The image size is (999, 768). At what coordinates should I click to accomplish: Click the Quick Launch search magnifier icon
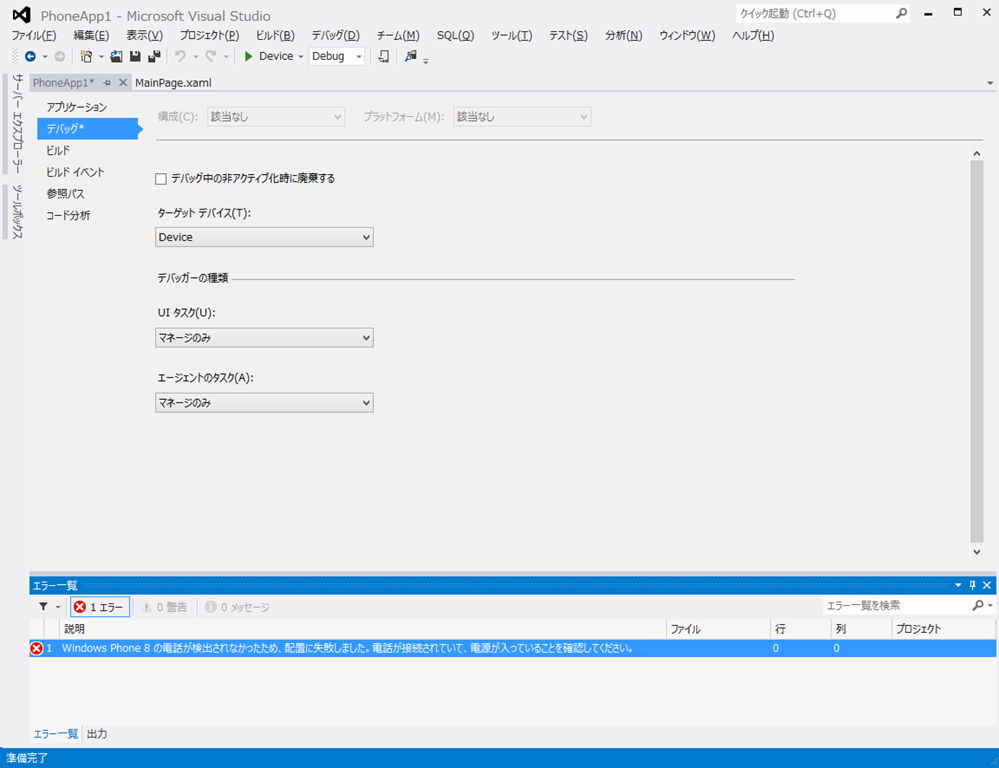(901, 13)
